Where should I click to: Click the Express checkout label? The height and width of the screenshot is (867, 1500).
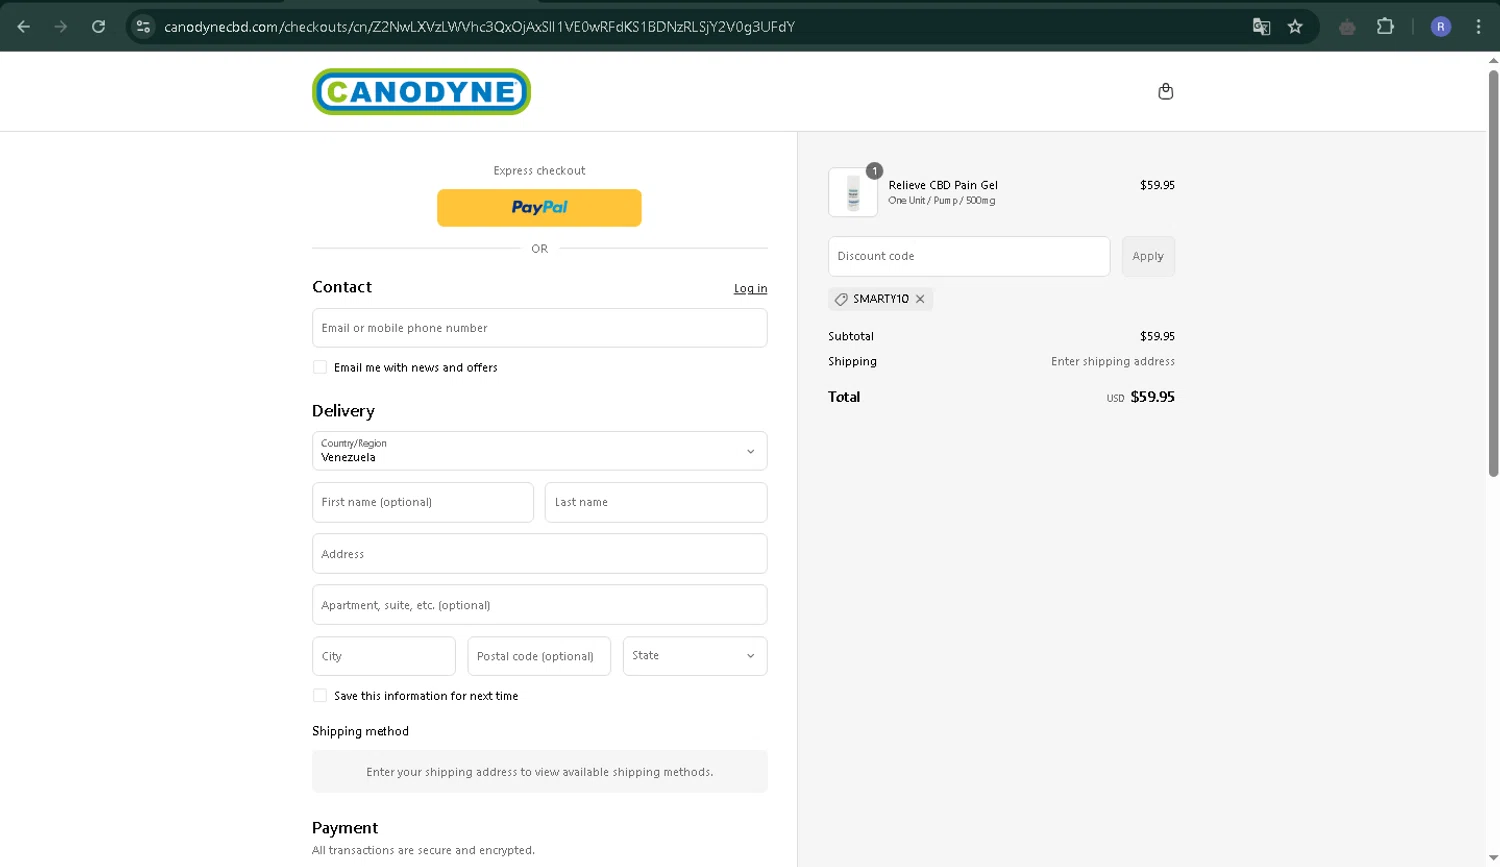point(539,171)
